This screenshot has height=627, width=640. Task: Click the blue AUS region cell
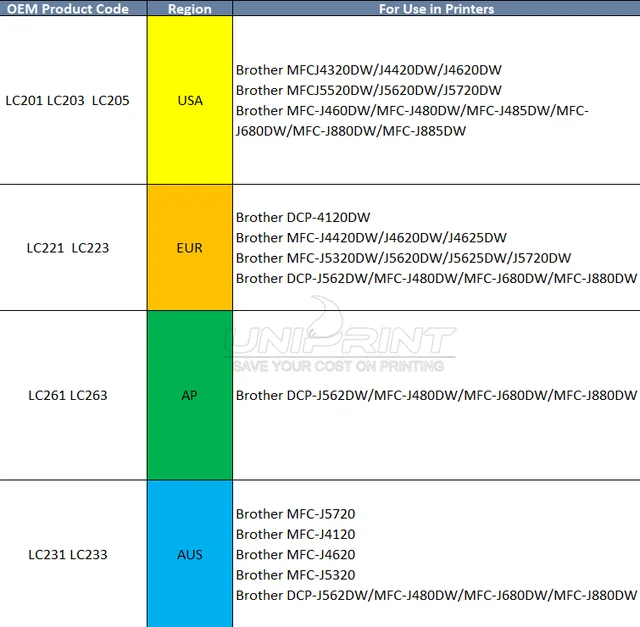point(190,554)
